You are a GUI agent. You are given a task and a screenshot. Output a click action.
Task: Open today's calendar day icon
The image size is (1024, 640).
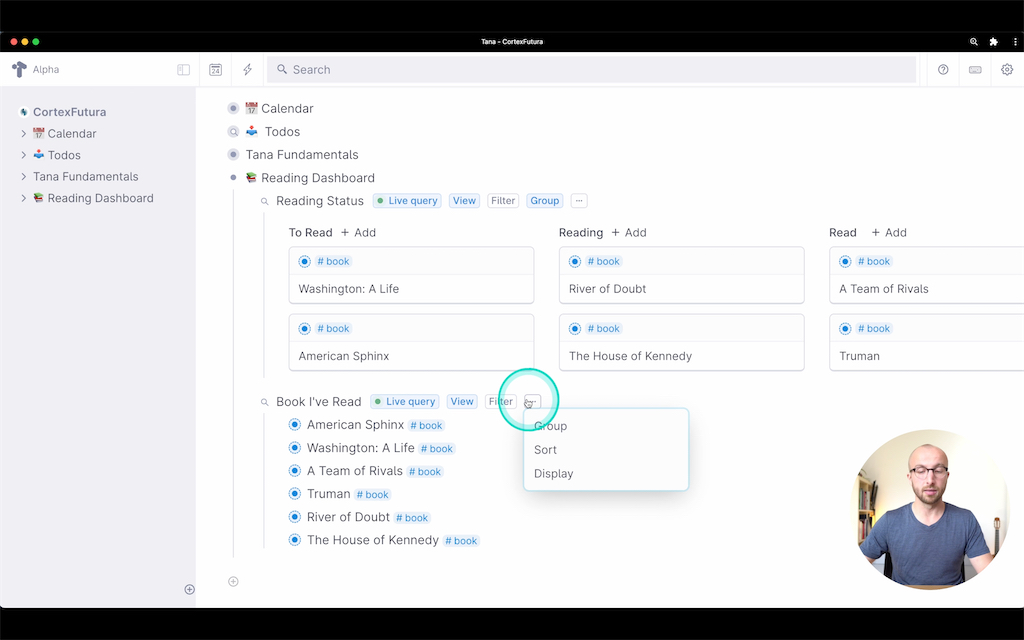tap(215, 70)
